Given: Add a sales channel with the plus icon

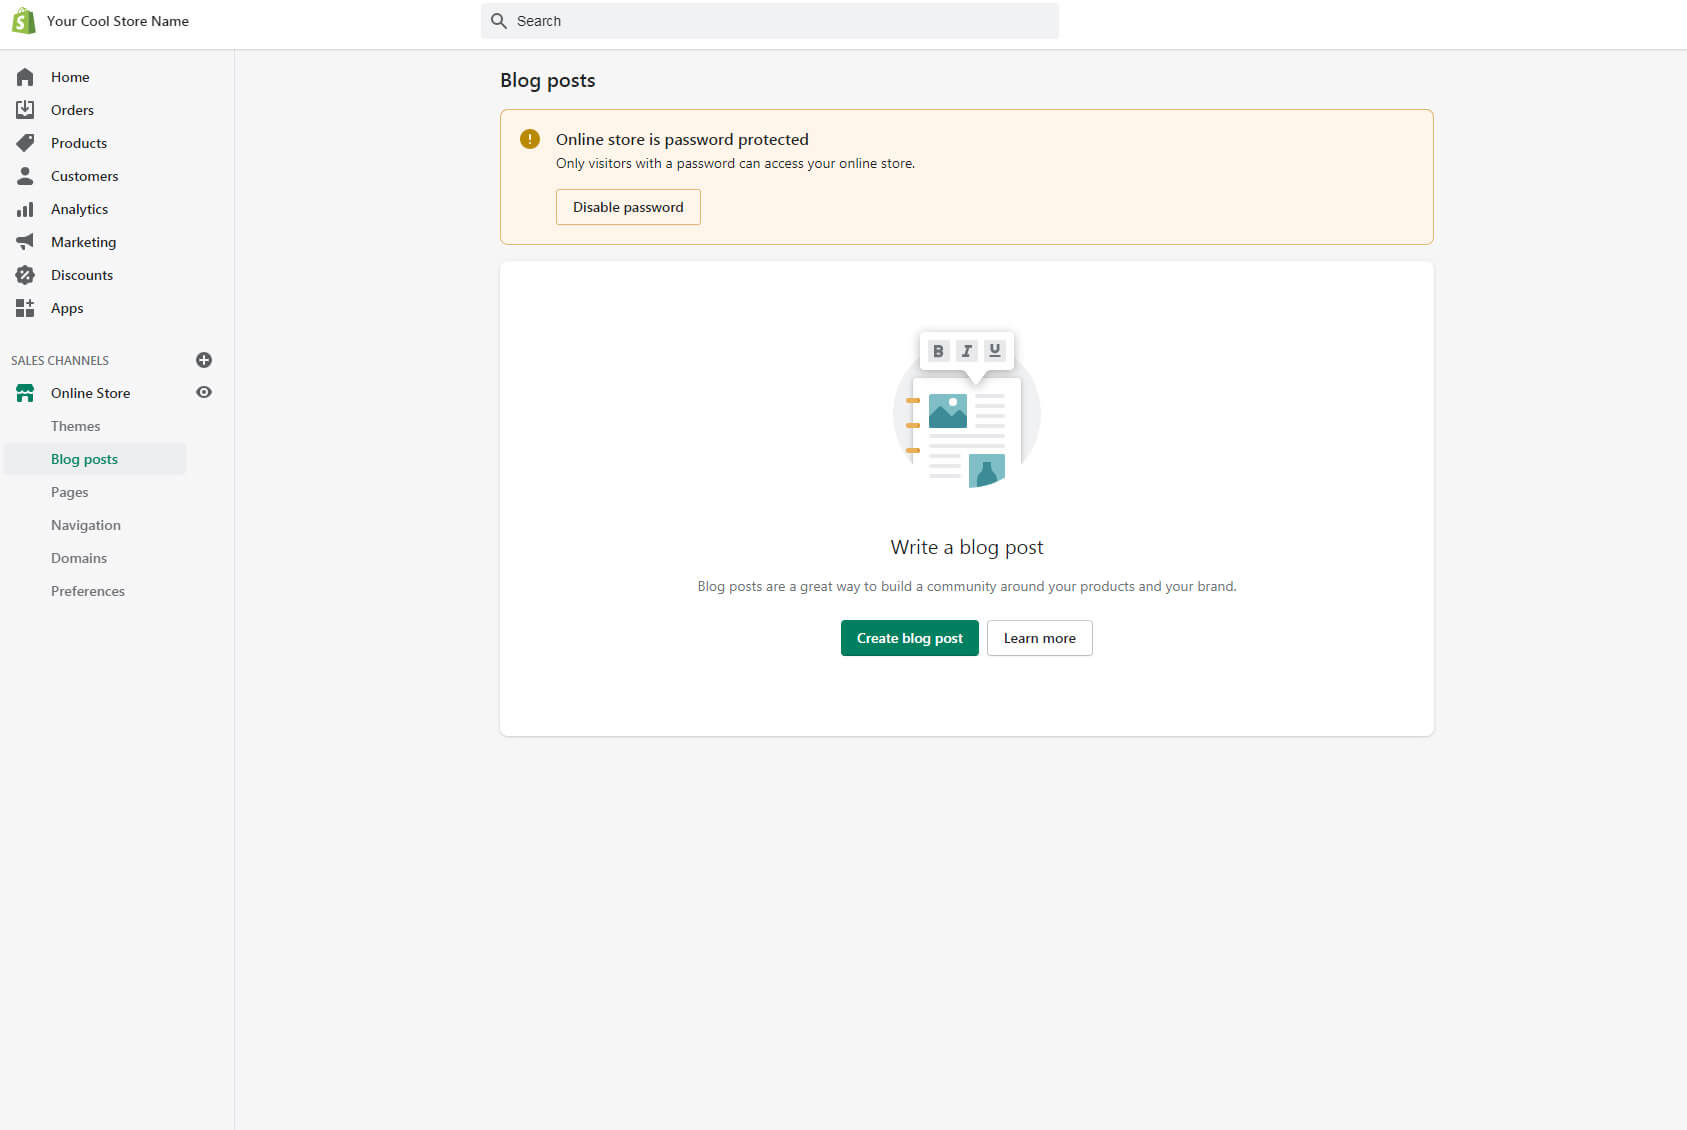Looking at the screenshot, I should [204, 360].
